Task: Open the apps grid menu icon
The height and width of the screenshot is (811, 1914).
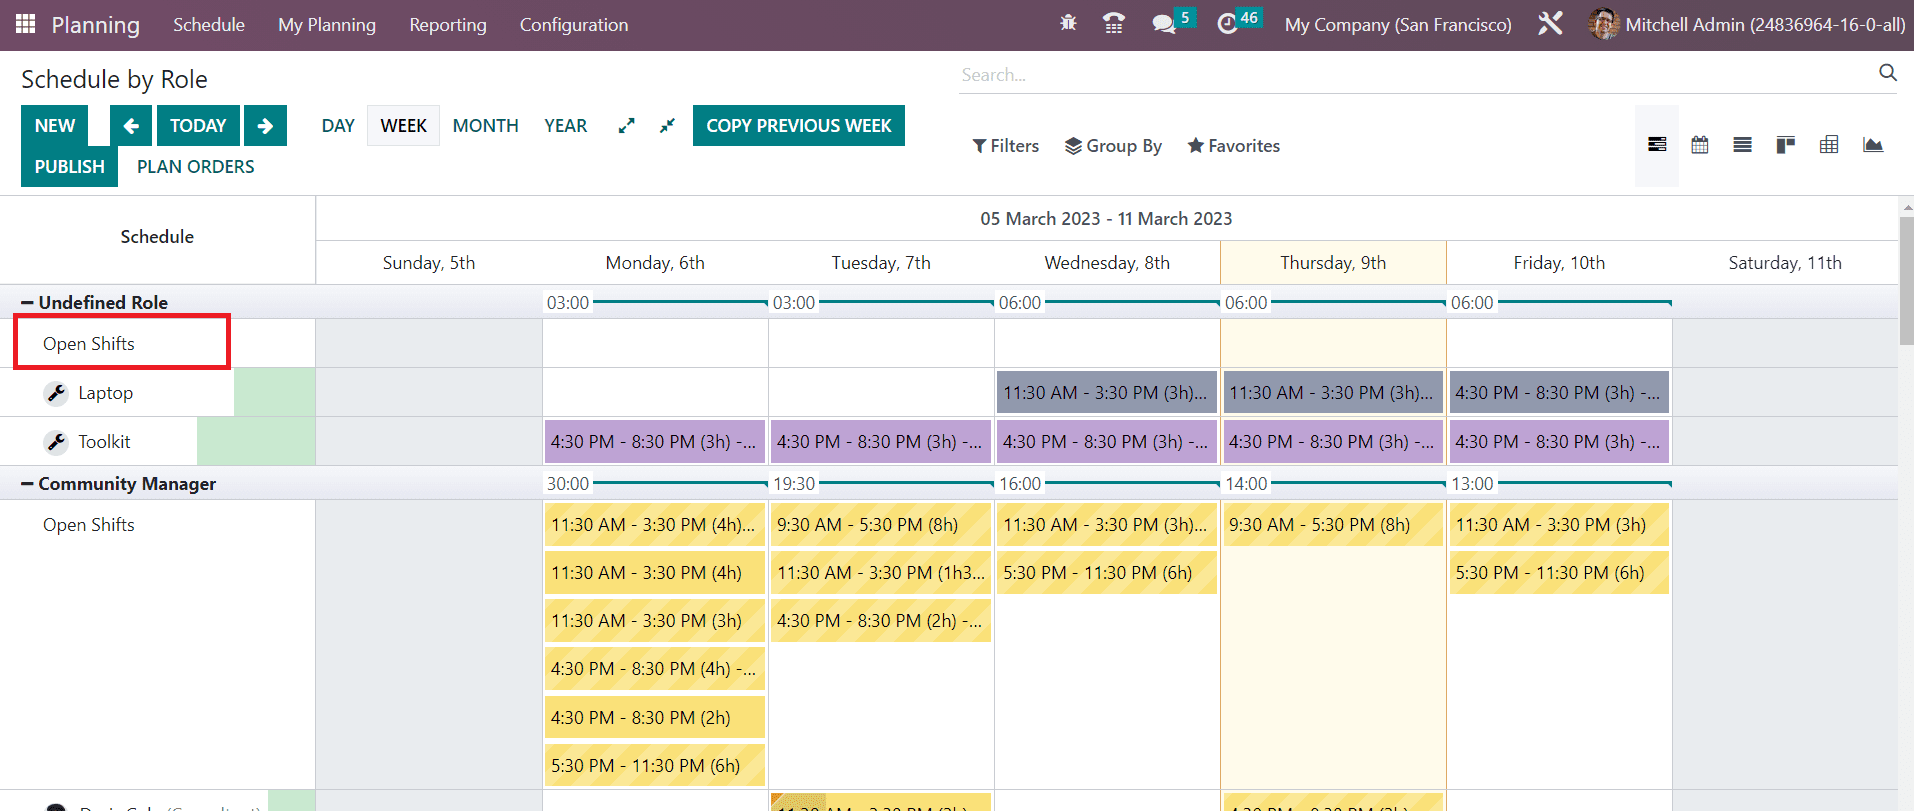Action: coord(26,24)
